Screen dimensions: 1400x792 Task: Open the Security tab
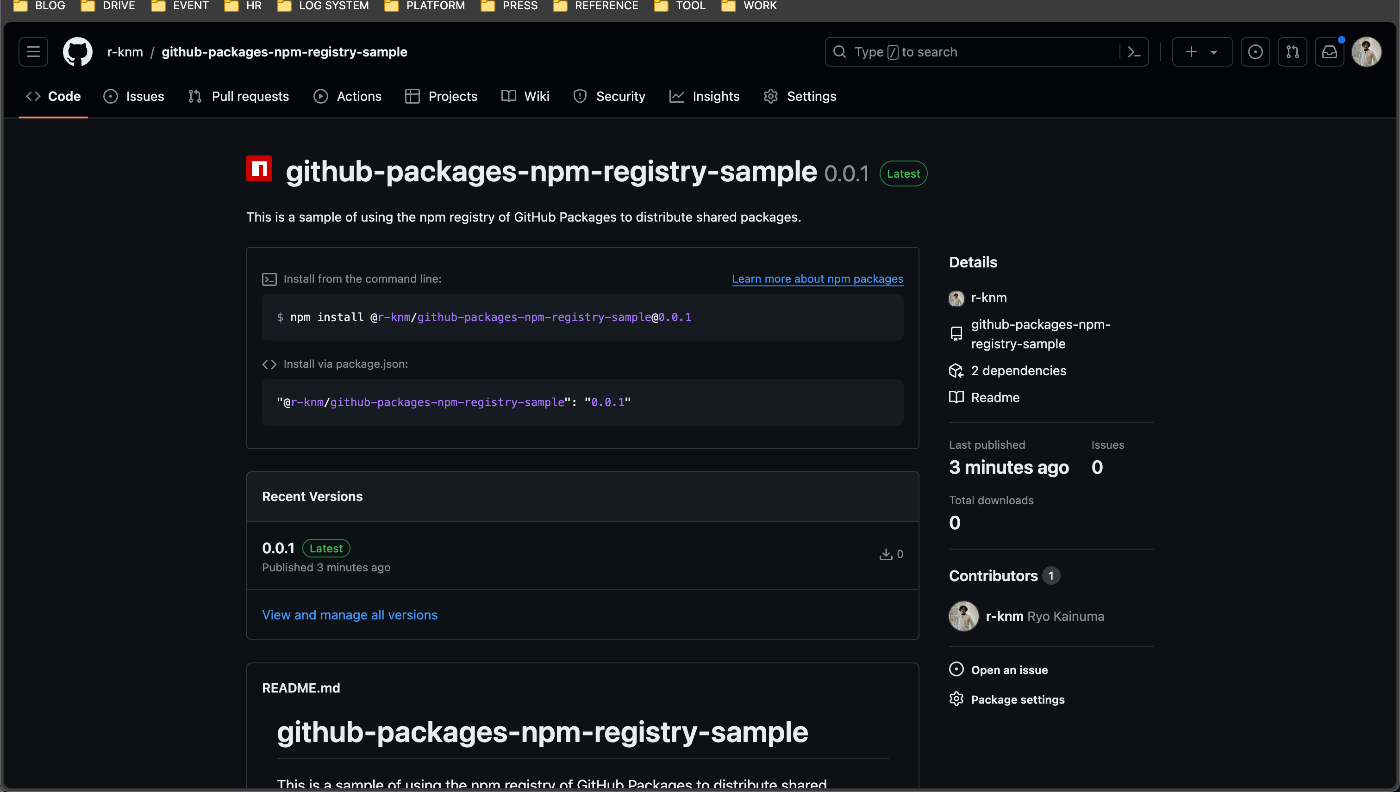coord(609,96)
